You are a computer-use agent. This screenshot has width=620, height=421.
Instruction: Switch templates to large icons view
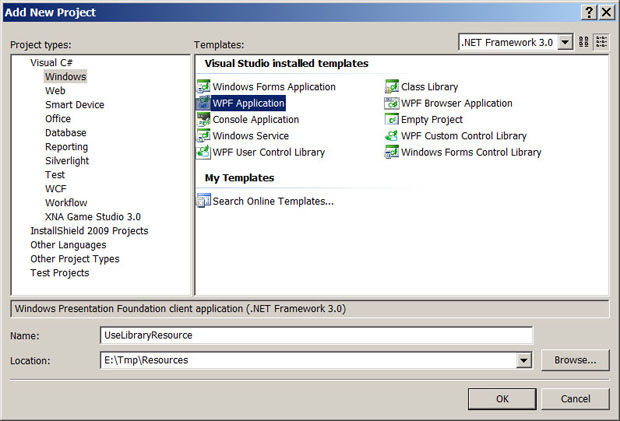pos(584,42)
